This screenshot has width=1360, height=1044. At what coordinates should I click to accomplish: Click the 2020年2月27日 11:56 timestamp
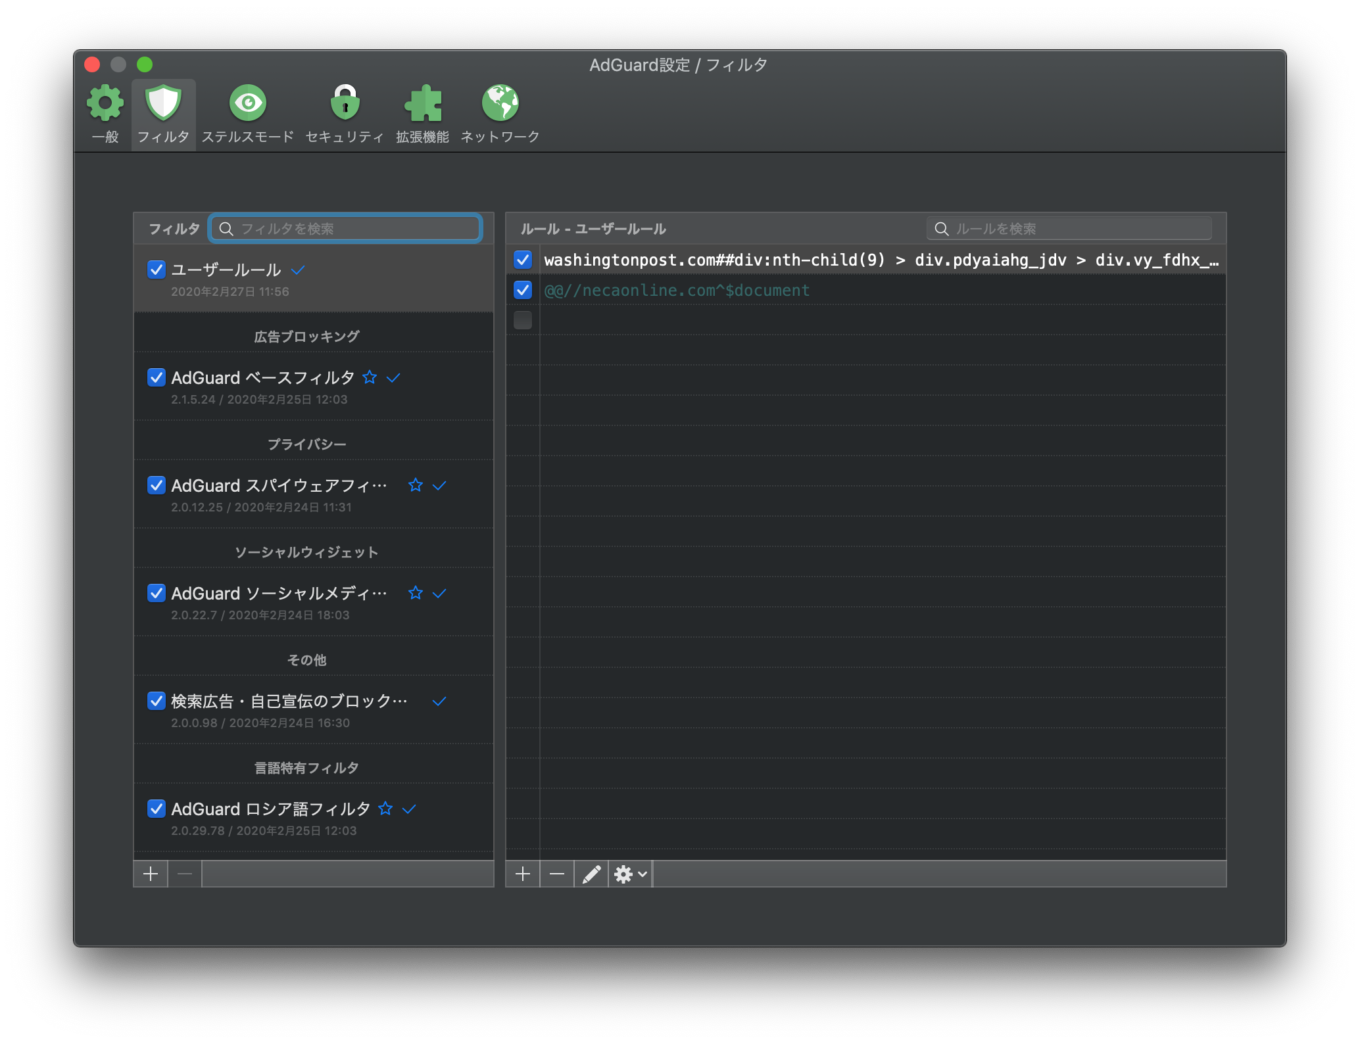point(230,292)
